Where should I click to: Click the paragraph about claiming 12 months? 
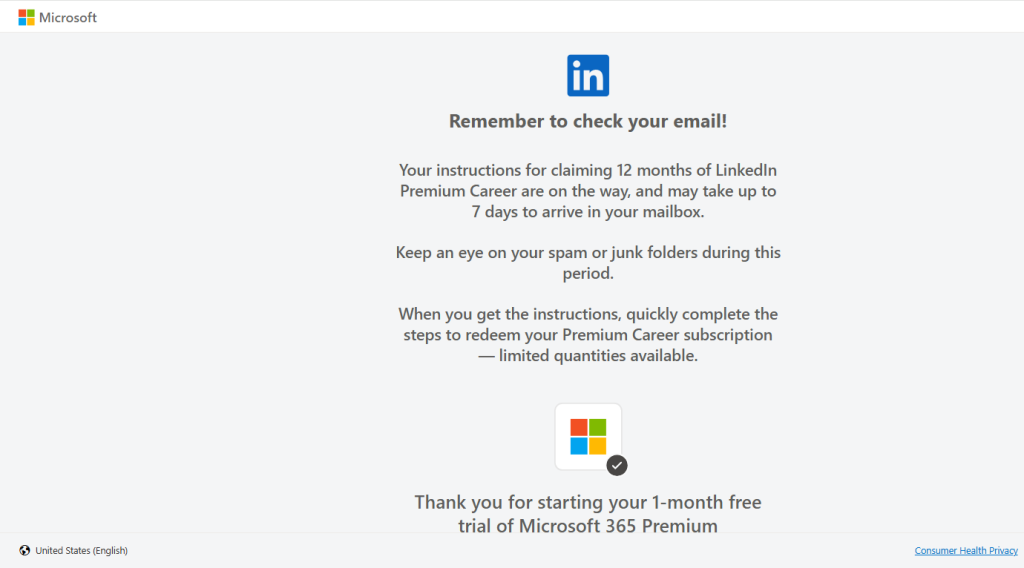click(588, 191)
